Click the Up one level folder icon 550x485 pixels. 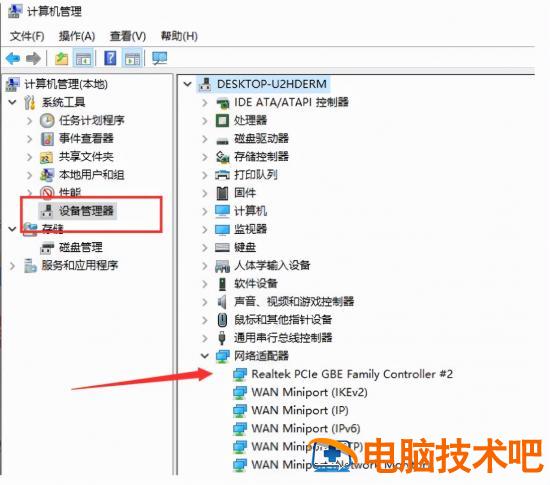pos(62,58)
